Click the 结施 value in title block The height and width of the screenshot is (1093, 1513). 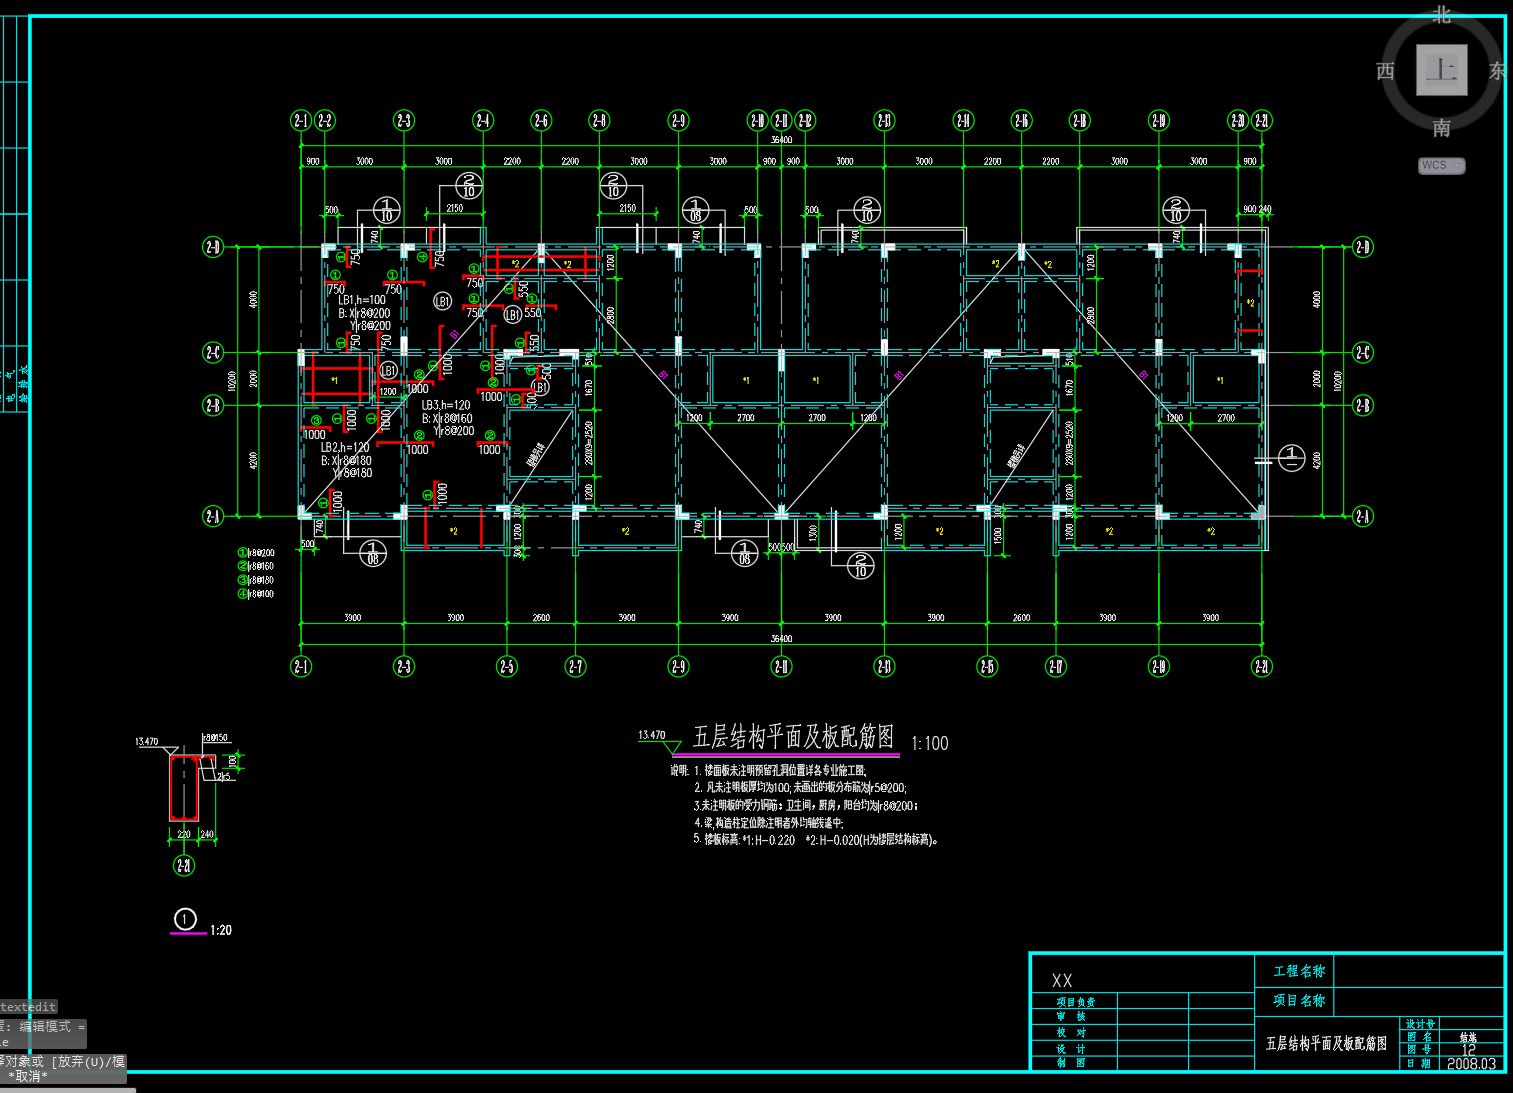point(1468,1038)
